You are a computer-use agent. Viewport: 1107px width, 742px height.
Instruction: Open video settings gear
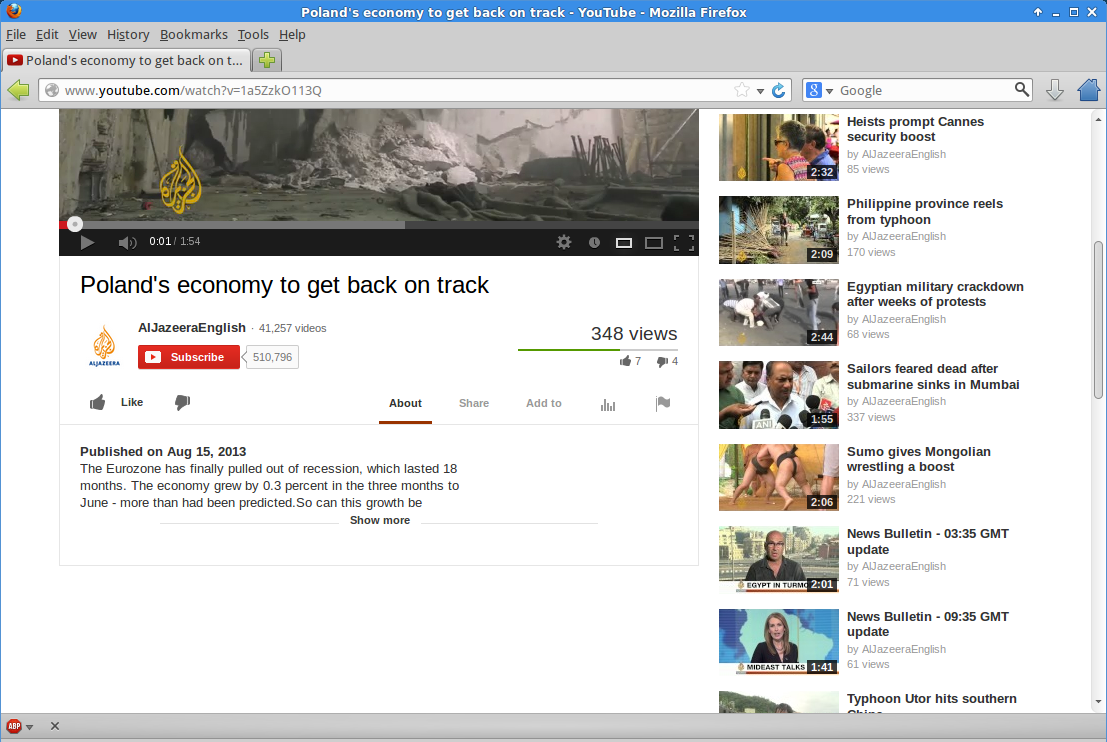(x=563, y=242)
